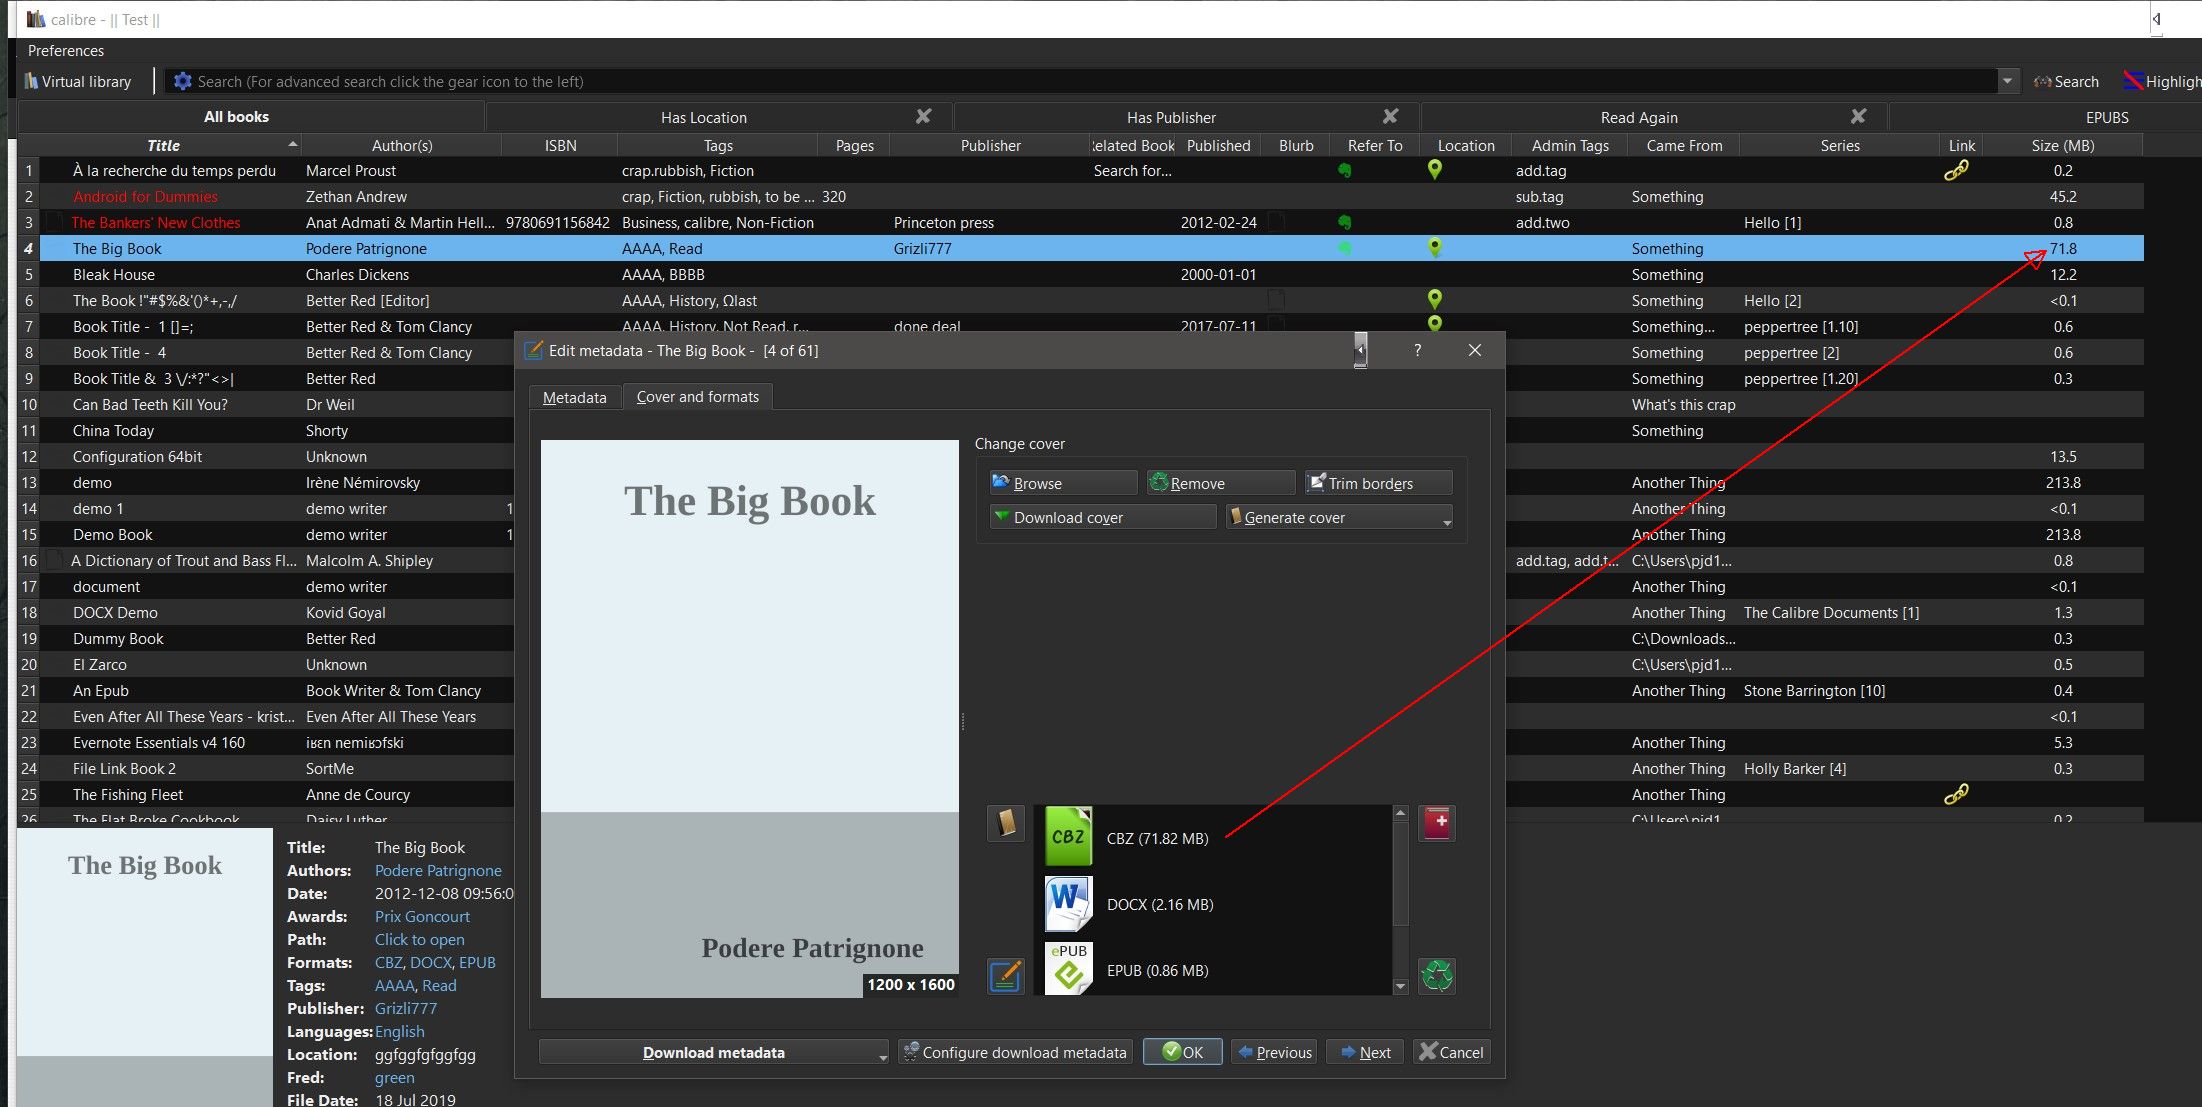Click the Next button

(x=1365, y=1052)
